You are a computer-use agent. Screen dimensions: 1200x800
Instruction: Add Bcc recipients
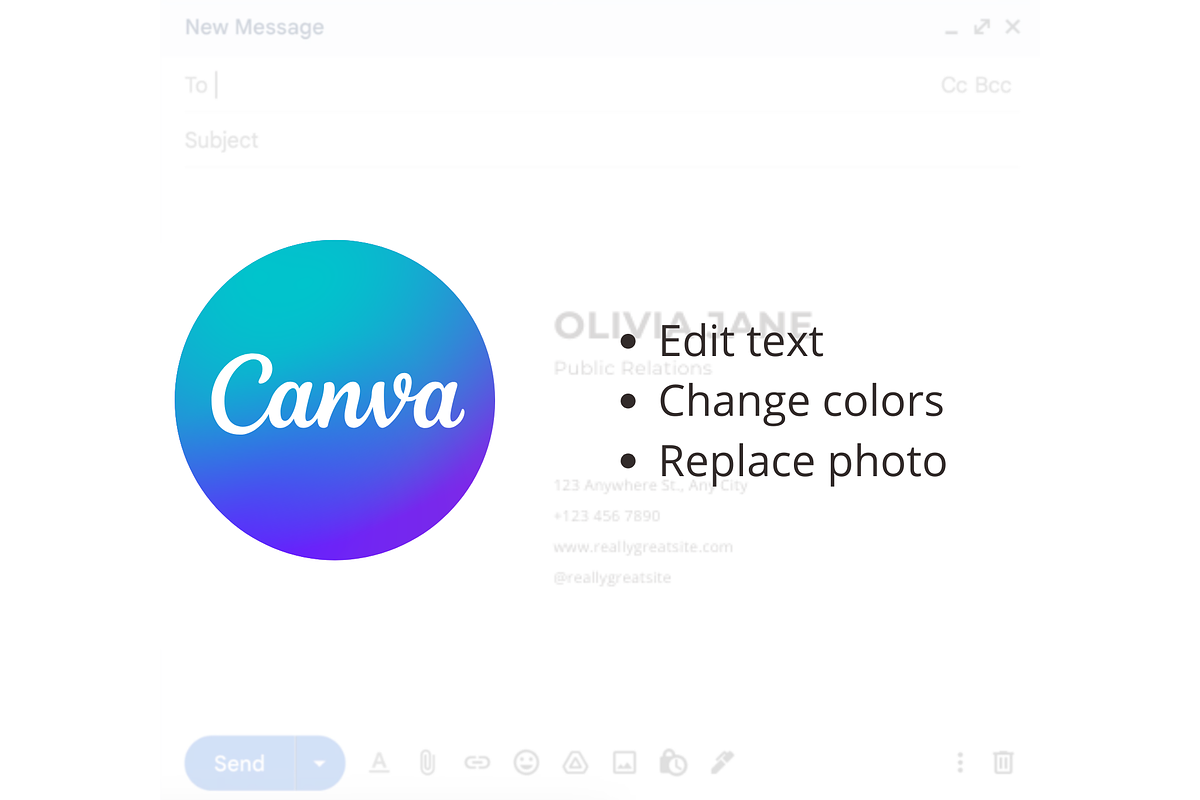(x=993, y=86)
